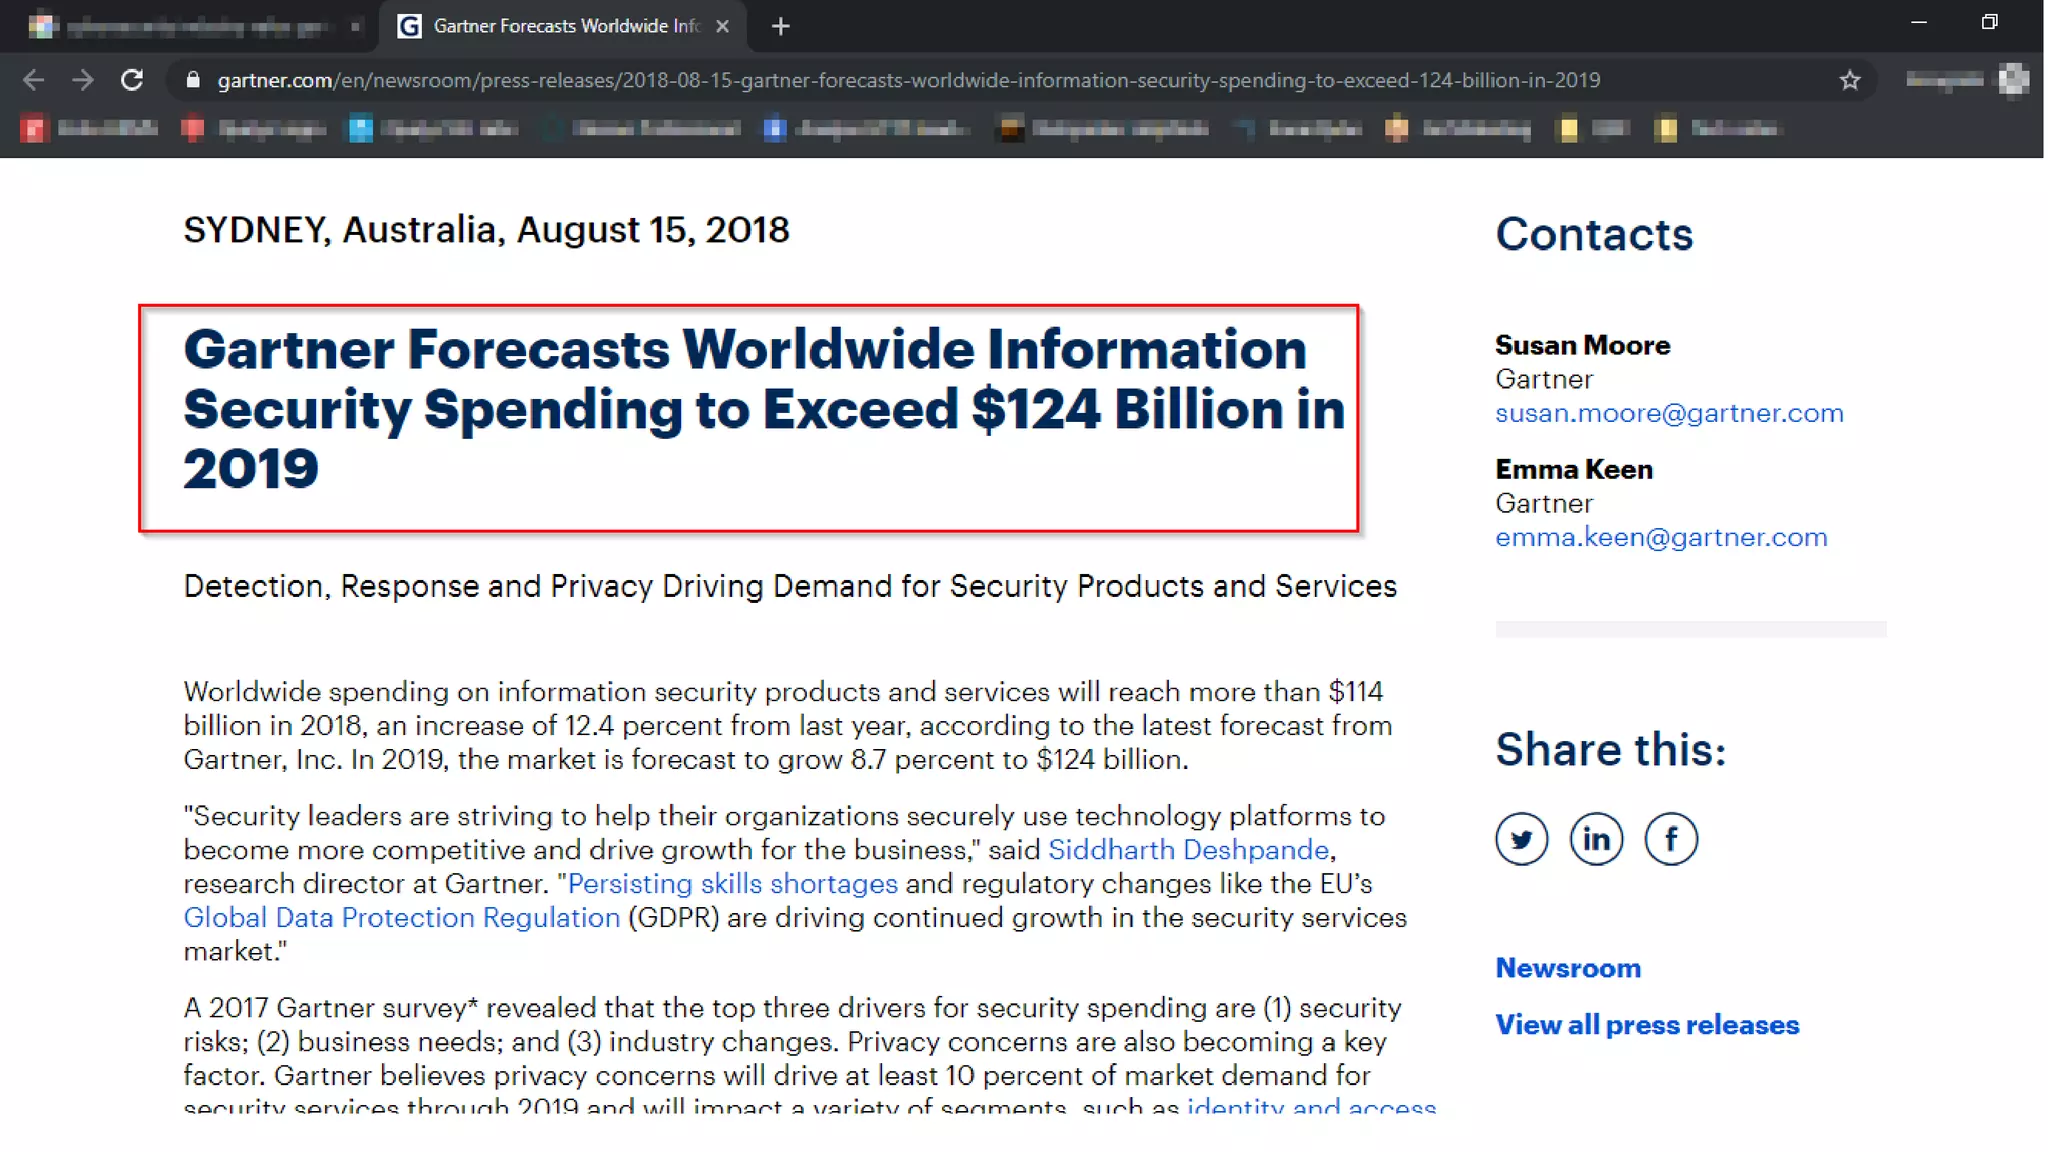The height and width of the screenshot is (1152, 2048).
Task: Click the address bar URL field
Action: (x=908, y=80)
